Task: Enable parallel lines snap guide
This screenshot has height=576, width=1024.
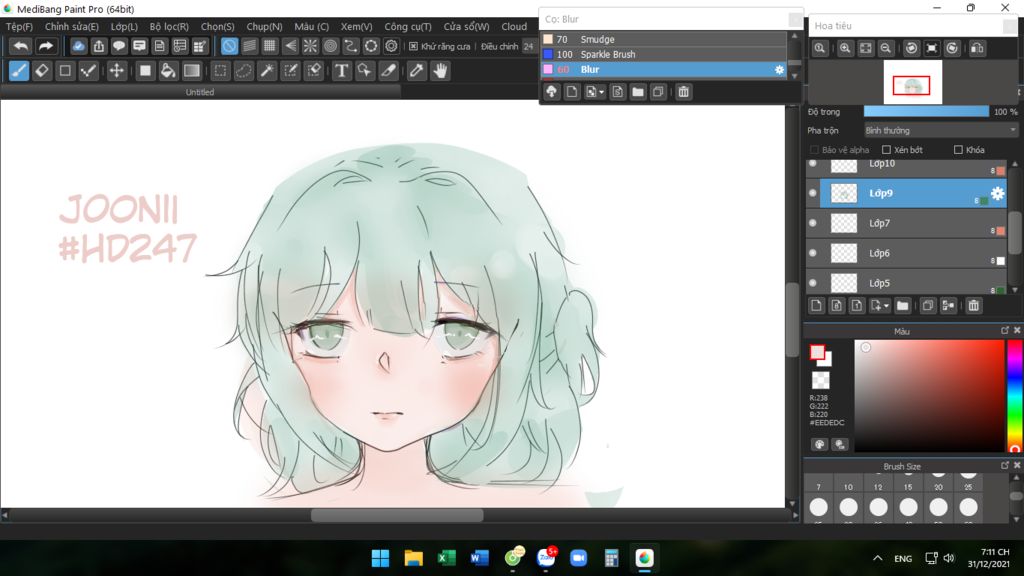Action: point(249,46)
